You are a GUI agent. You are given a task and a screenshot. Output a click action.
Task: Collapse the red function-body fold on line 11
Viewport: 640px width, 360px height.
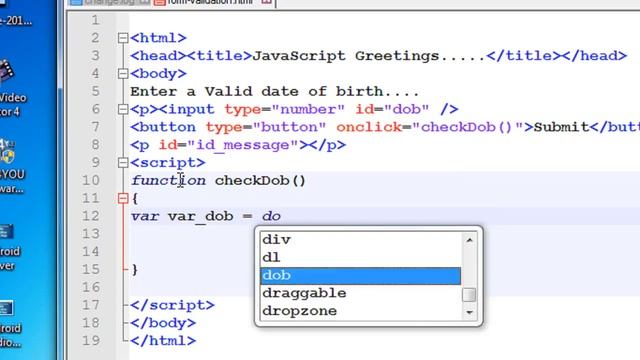123,198
